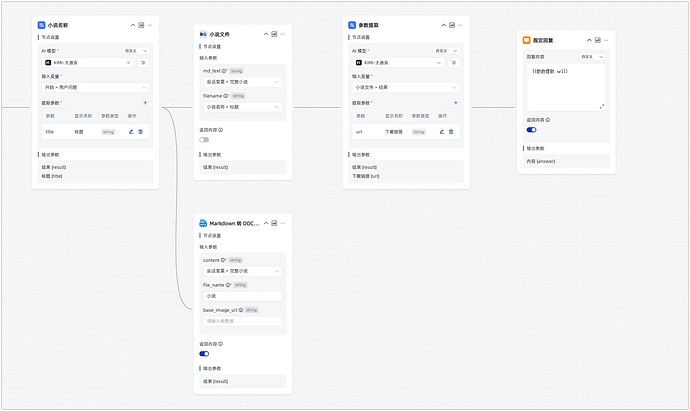Expand reply content editor in 指定回复
This screenshot has height=411, width=690.
coord(602,106)
